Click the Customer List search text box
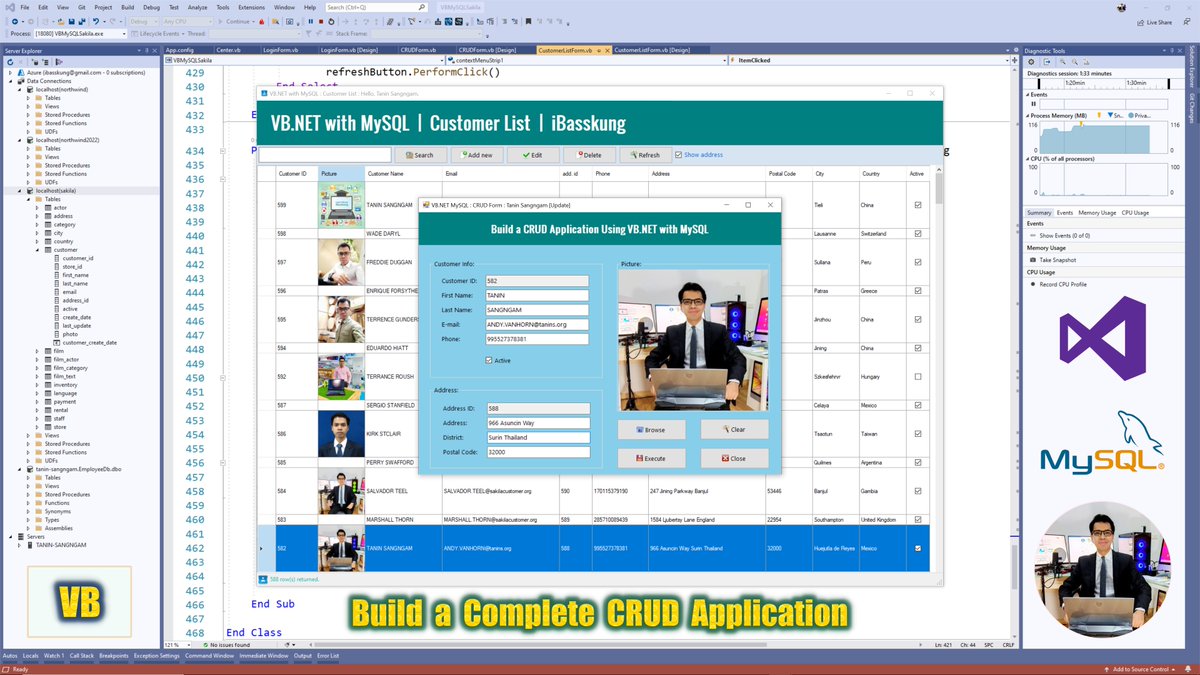This screenshot has width=1200, height=675. pos(325,155)
